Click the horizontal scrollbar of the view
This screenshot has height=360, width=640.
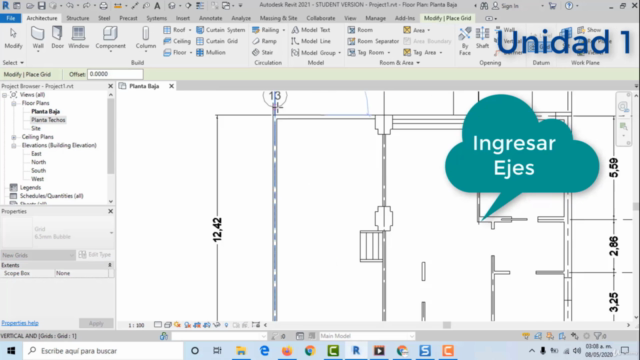pyautogui.click(x=447, y=325)
